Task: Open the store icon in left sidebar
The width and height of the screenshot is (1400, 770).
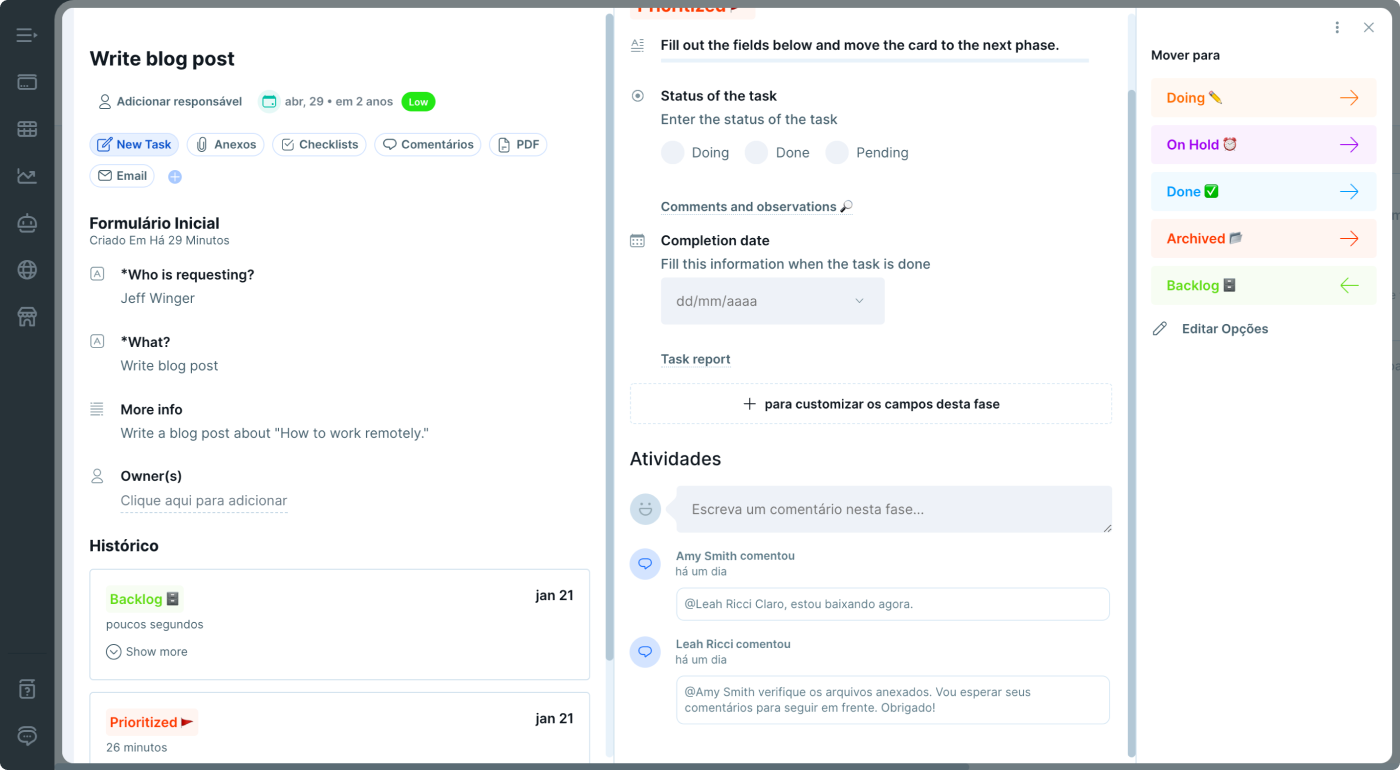Action: (27, 317)
